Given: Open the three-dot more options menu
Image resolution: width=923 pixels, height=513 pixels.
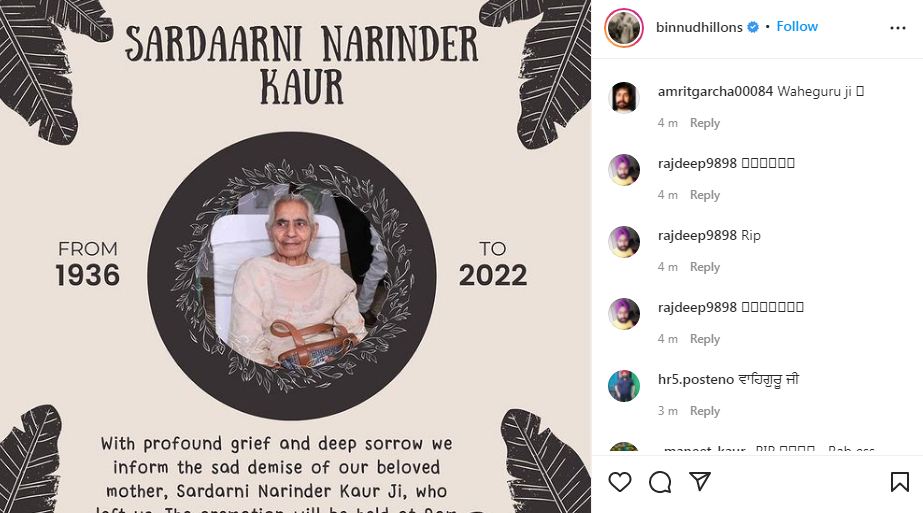Looking at the screenshot, I should [898, 28].
